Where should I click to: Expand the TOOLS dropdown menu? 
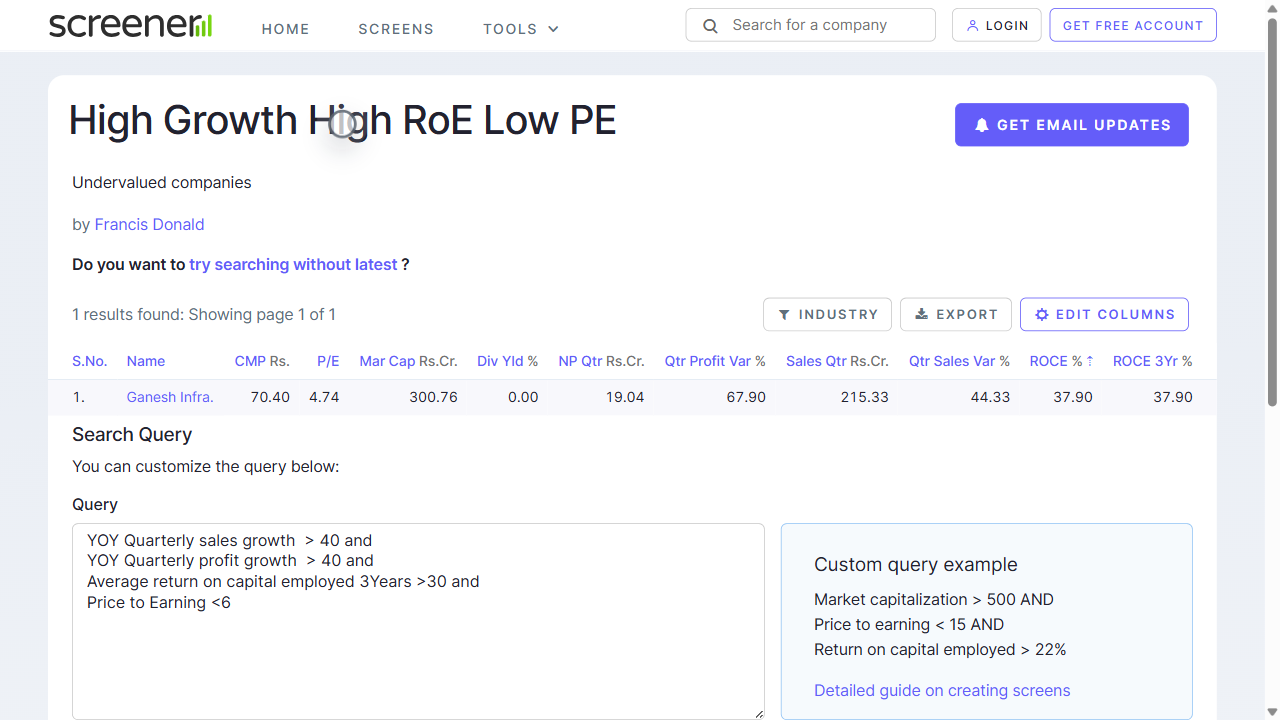pos(520,29)
